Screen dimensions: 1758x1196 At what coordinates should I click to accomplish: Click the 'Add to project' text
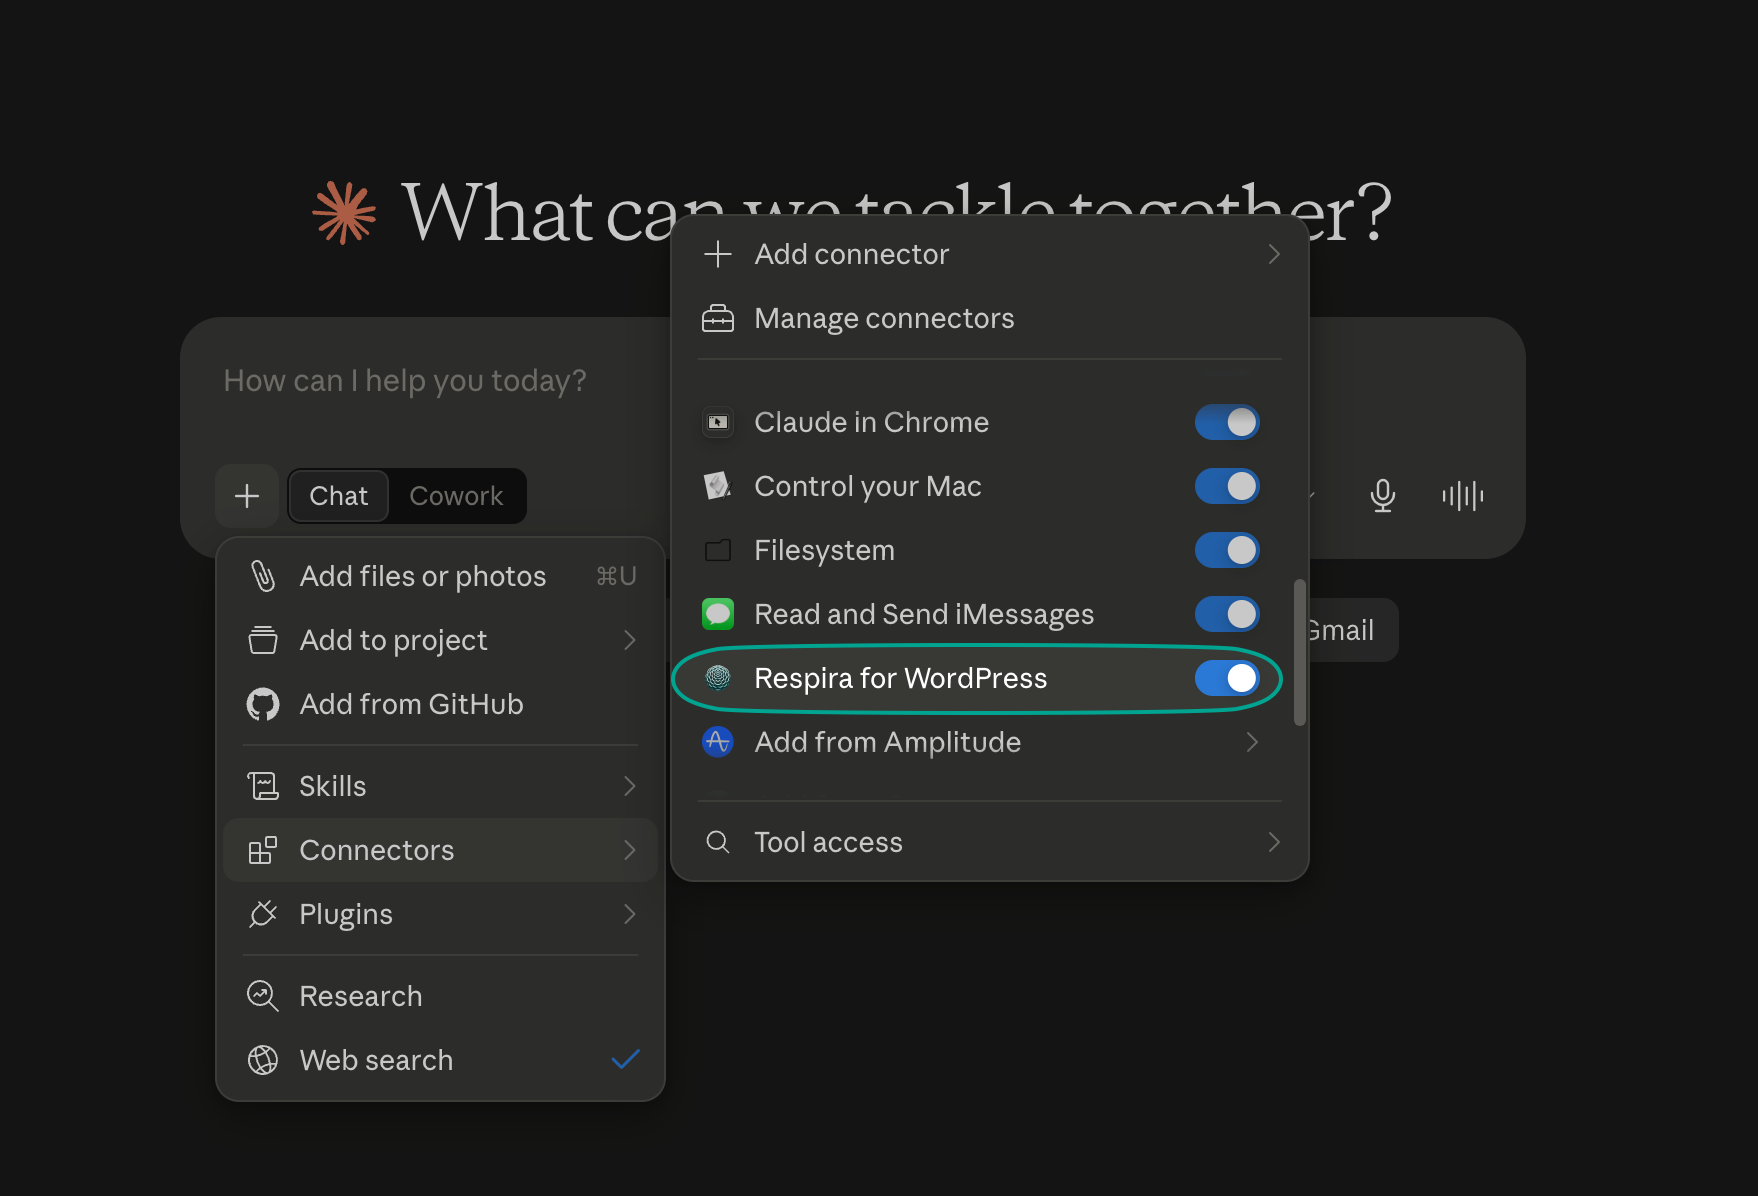tap(393, 640)
